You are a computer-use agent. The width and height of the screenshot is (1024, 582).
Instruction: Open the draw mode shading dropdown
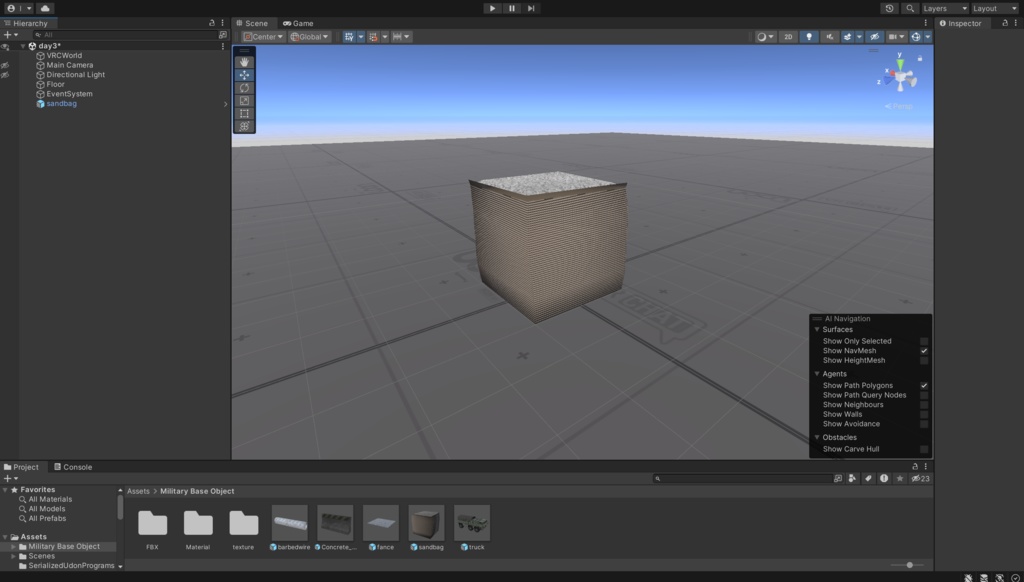(765, 37)
